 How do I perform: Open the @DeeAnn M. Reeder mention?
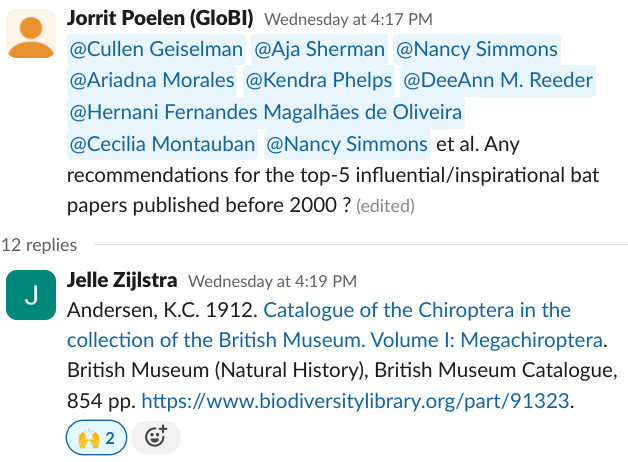pyautogui.click(x=498, y=81)
